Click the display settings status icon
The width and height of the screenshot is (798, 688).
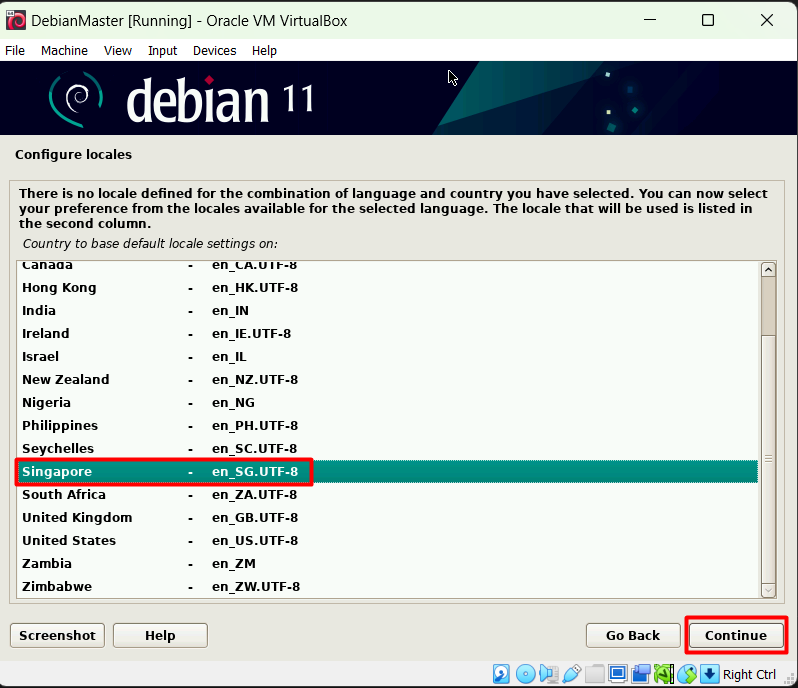click(x=617, y=674)
